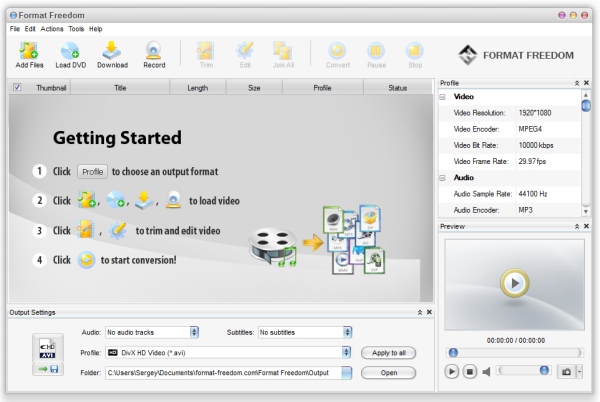
Task: Open the snapshot options dropdown arrow
Action: [x=579, y=371]
